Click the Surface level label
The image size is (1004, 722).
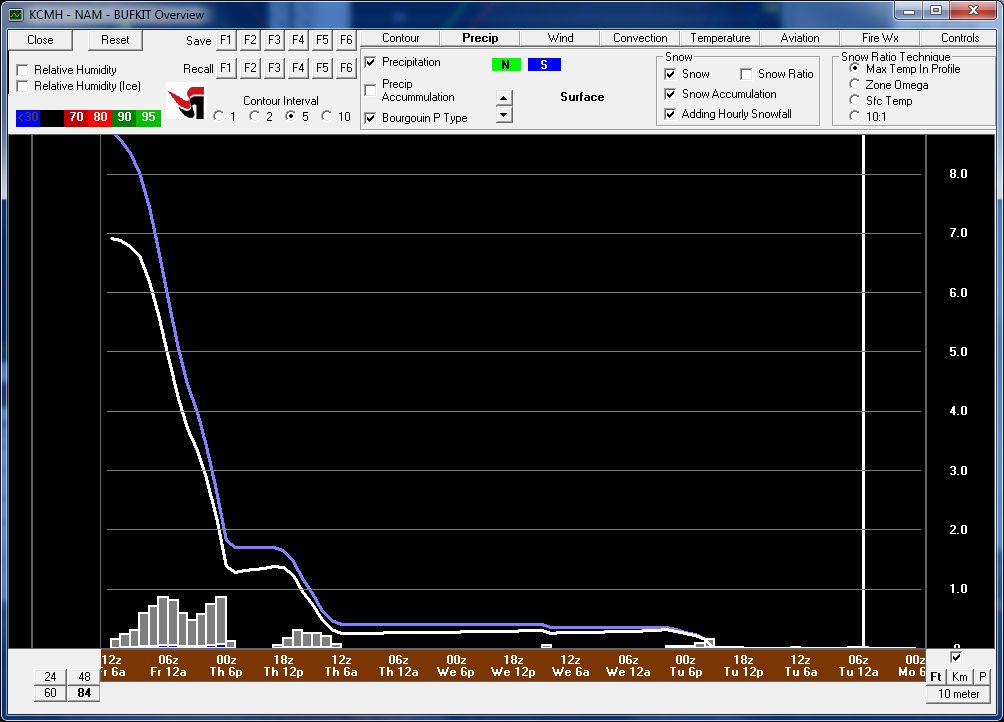point(582,97)
